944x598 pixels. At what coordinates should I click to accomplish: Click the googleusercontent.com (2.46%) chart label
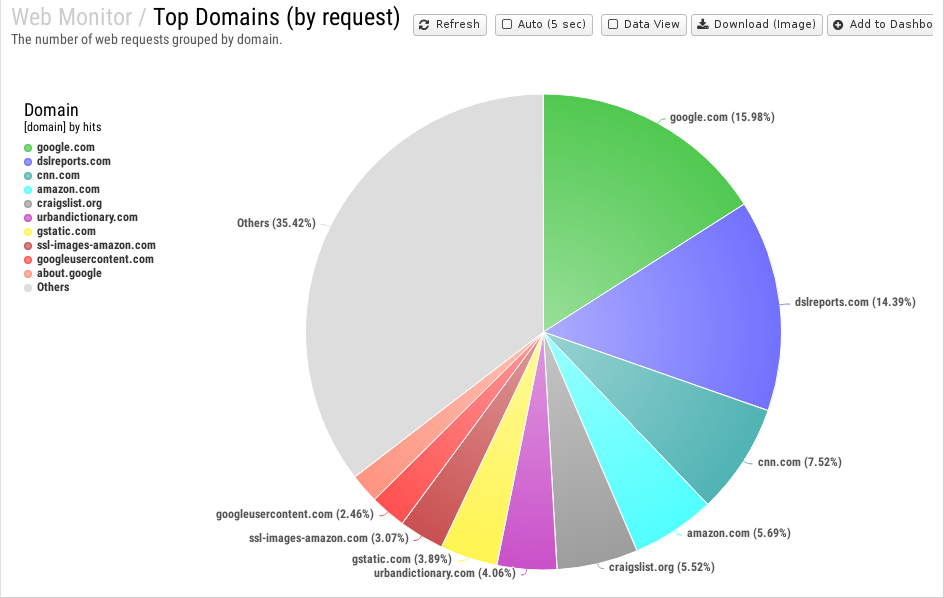point(294,514)
